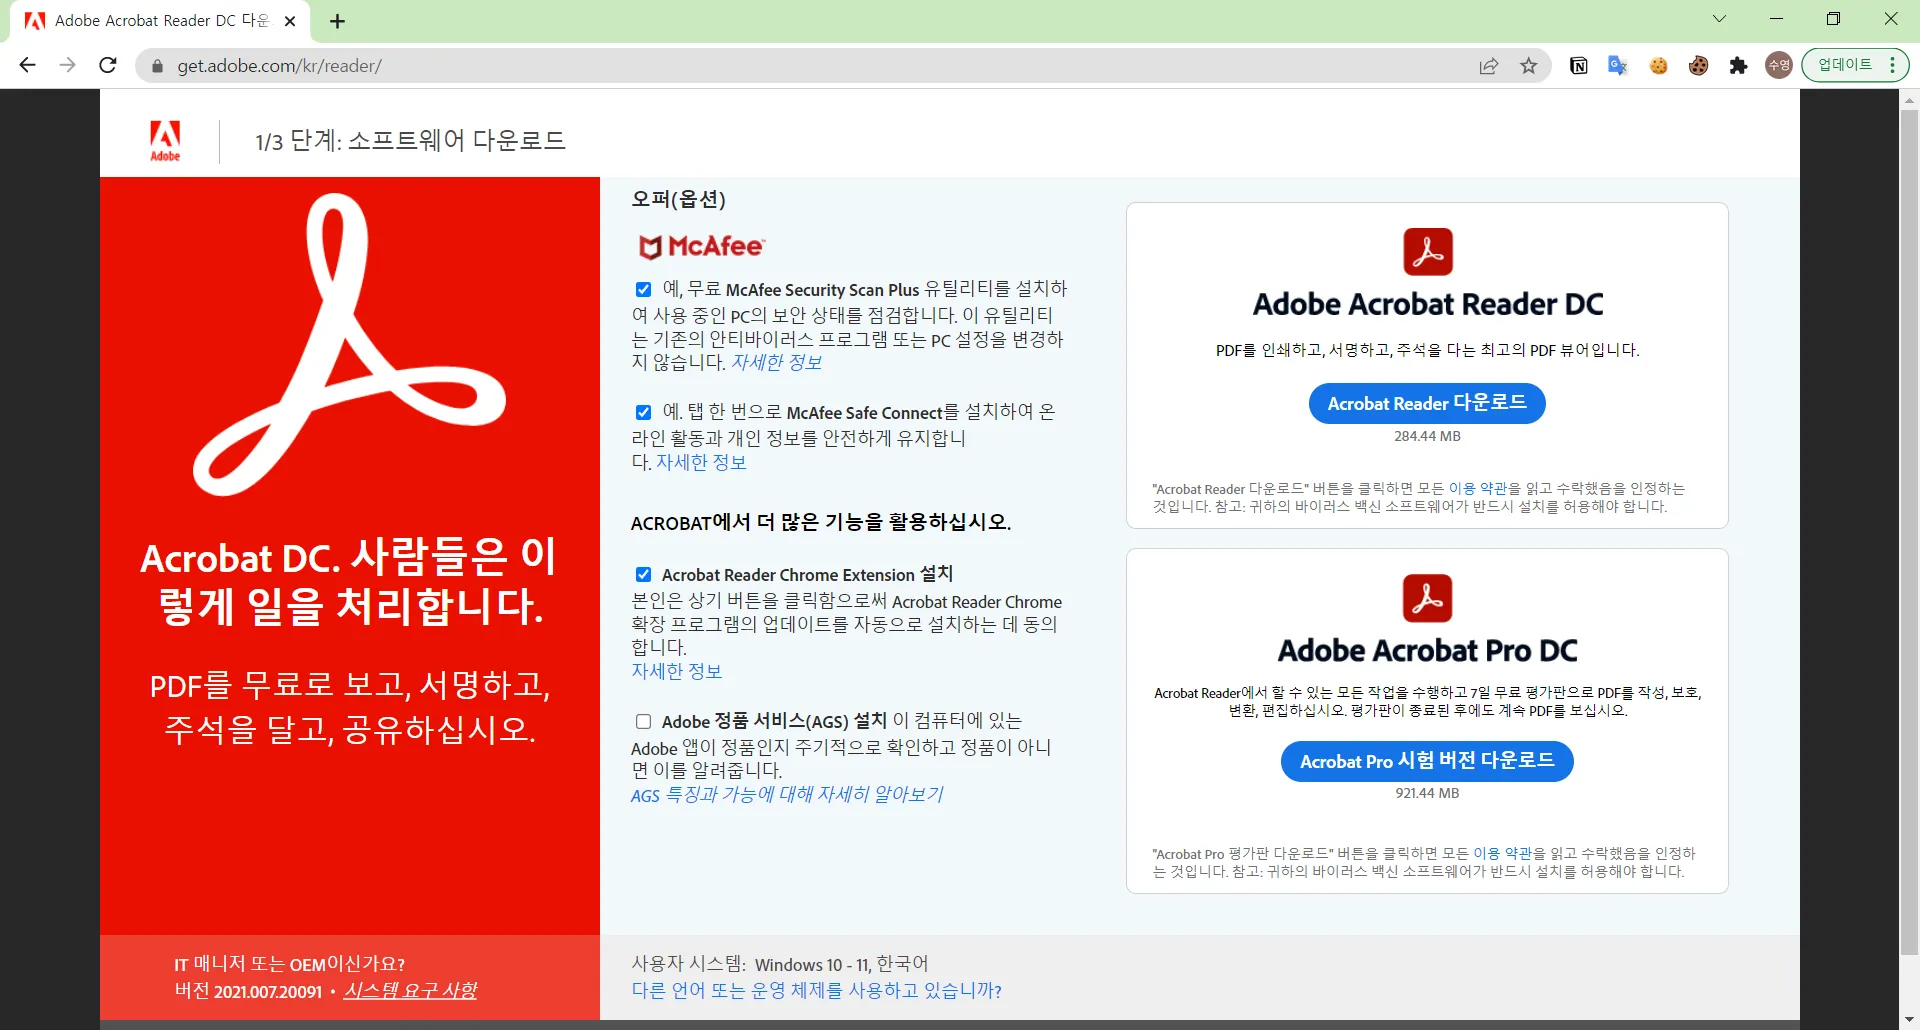Click the McAfee logo
1920x1030 pixels.
click(702, 246)
